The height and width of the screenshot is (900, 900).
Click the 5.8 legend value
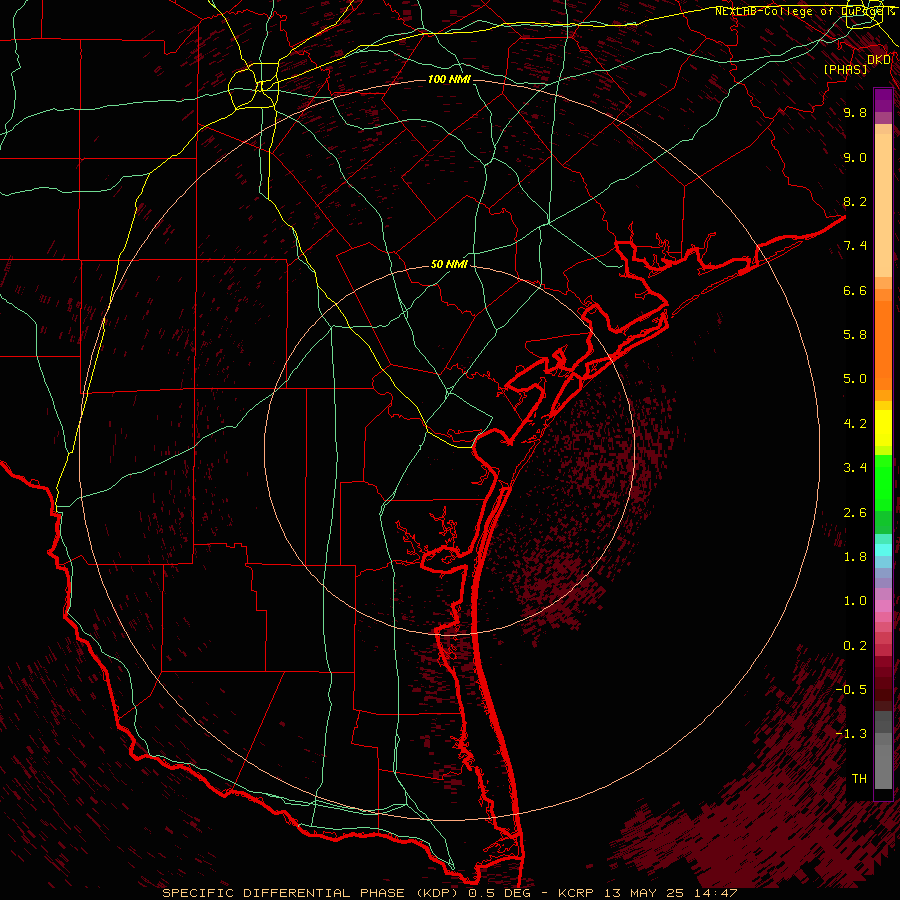855,335
